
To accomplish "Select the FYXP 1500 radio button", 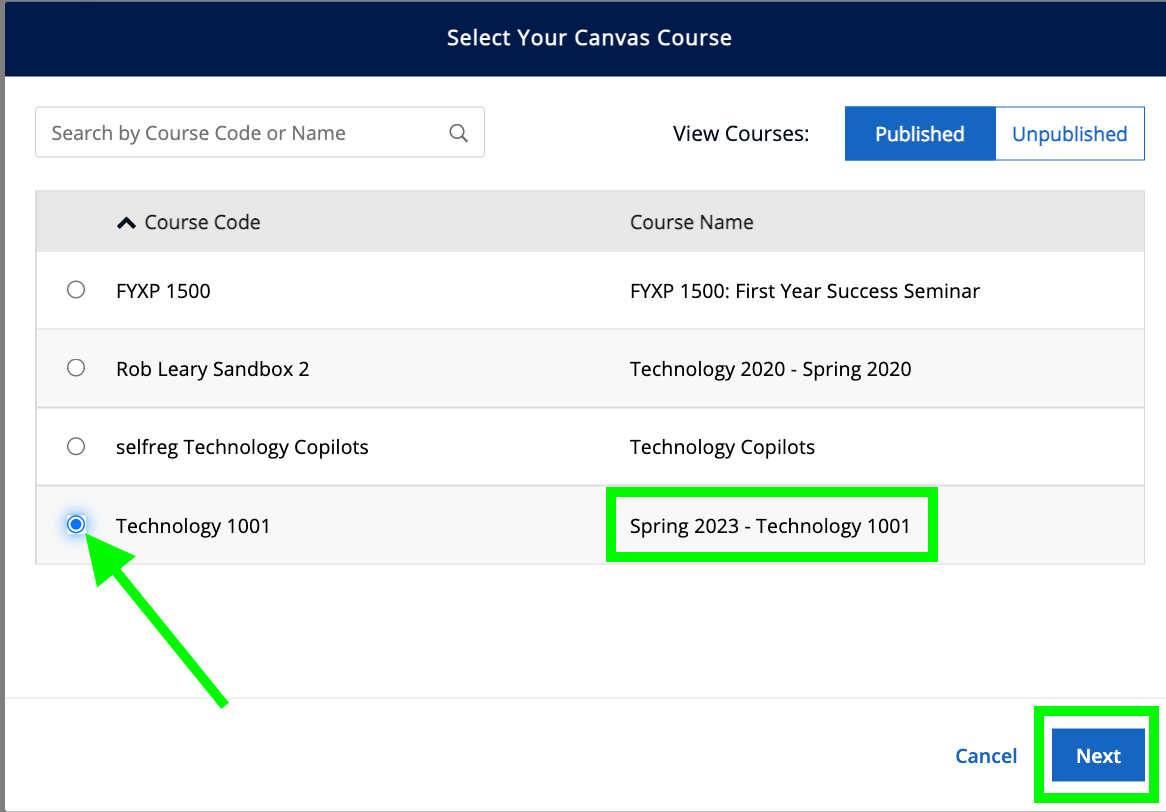I will 76,289.
